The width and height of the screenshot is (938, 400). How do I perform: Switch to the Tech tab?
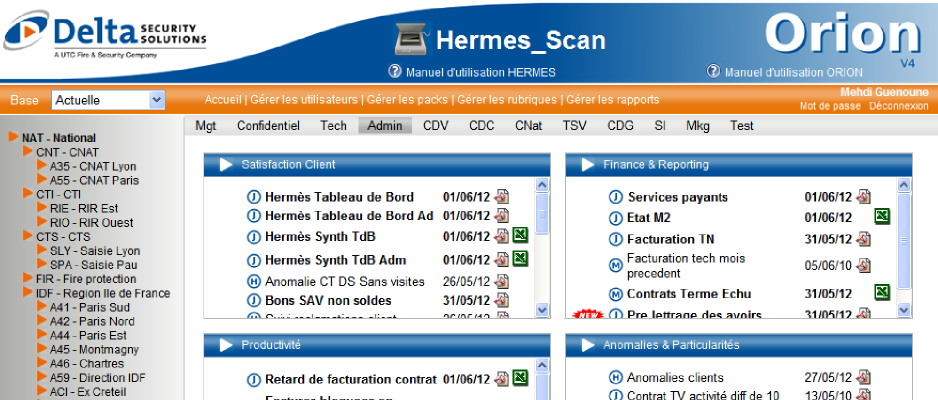tap(333, 126)
